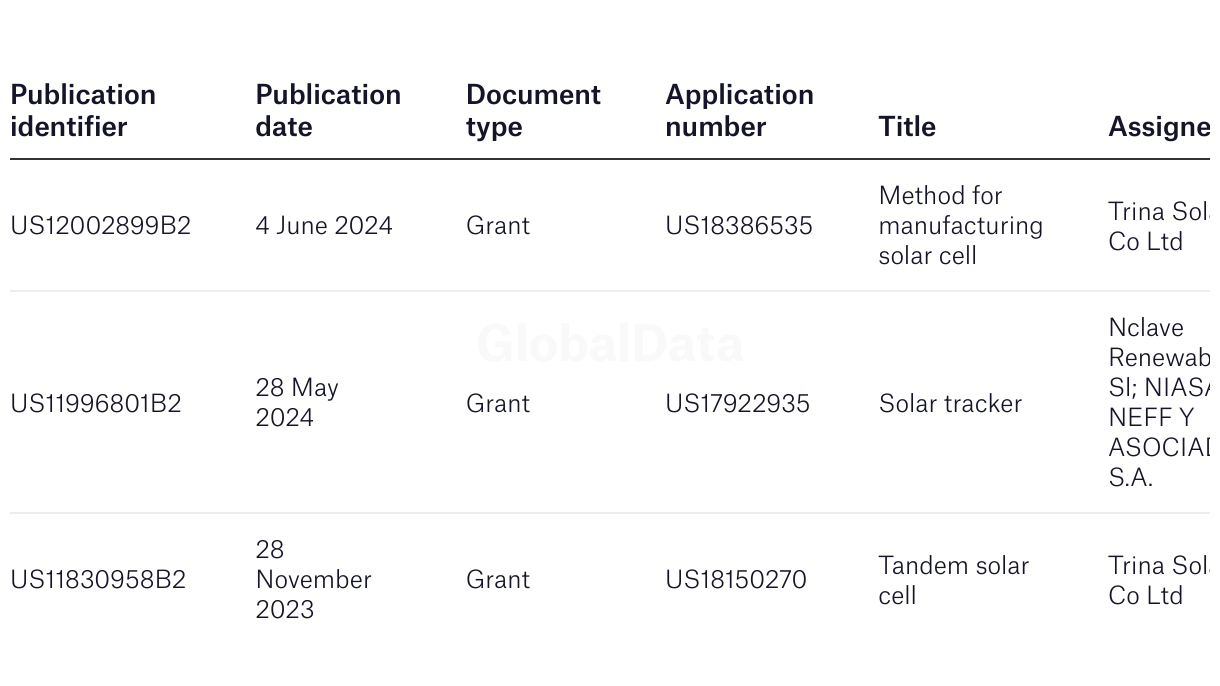This screenshot has height=686, width=1220.
Task: Click the Publication identifier column header
Action: pyautogui.click(x=83, y=111)
